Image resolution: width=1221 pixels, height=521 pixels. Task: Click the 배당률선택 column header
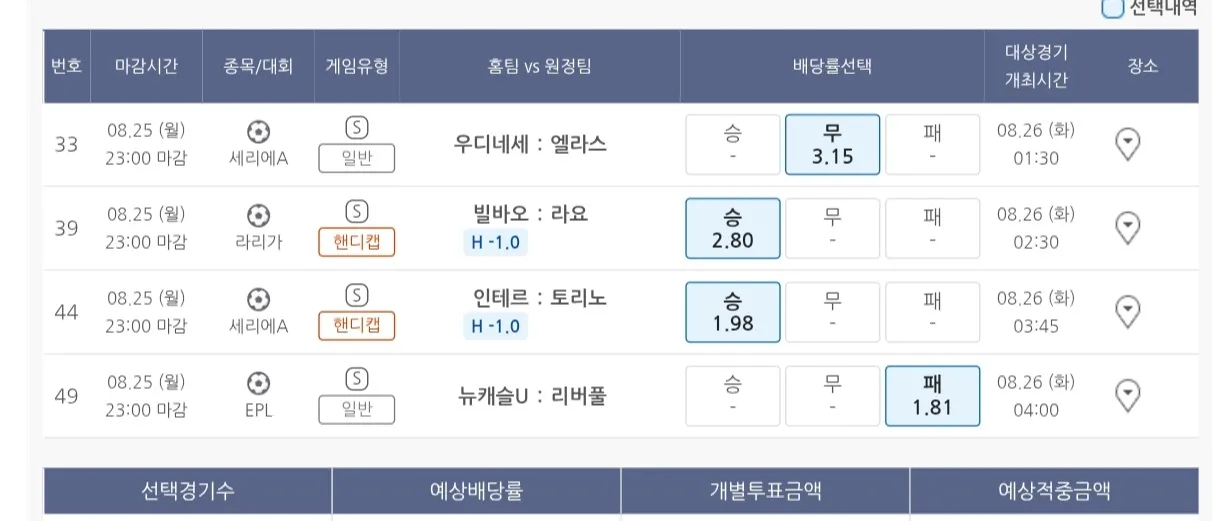[x=832, y=66]
